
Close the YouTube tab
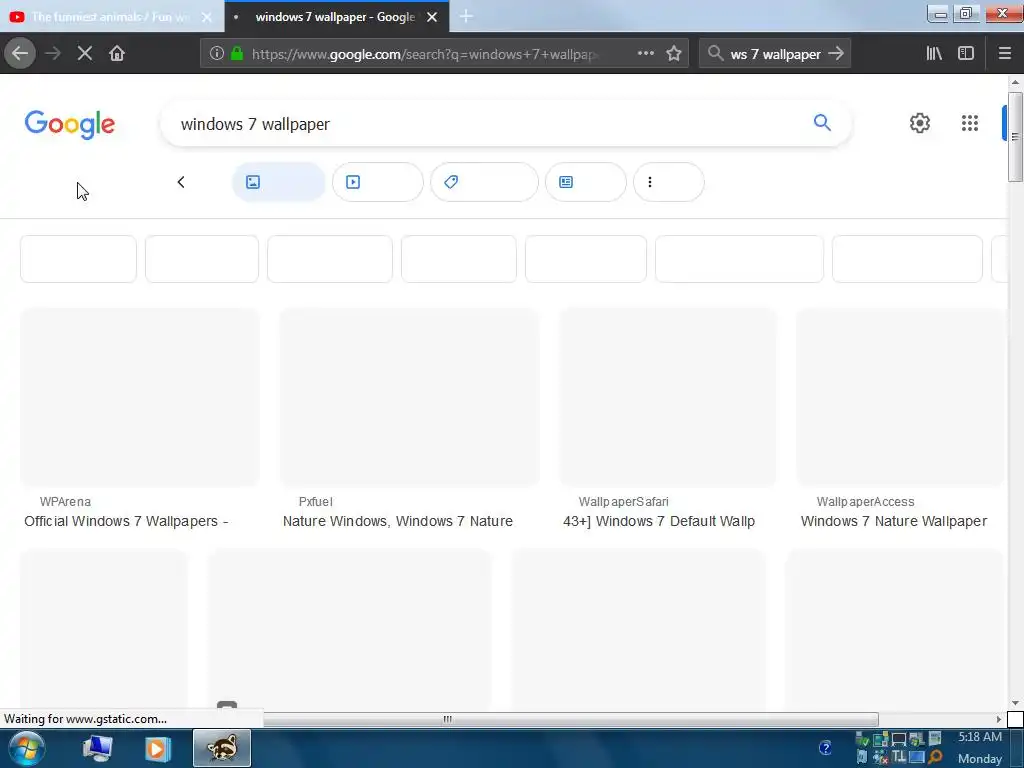[207, 18]
